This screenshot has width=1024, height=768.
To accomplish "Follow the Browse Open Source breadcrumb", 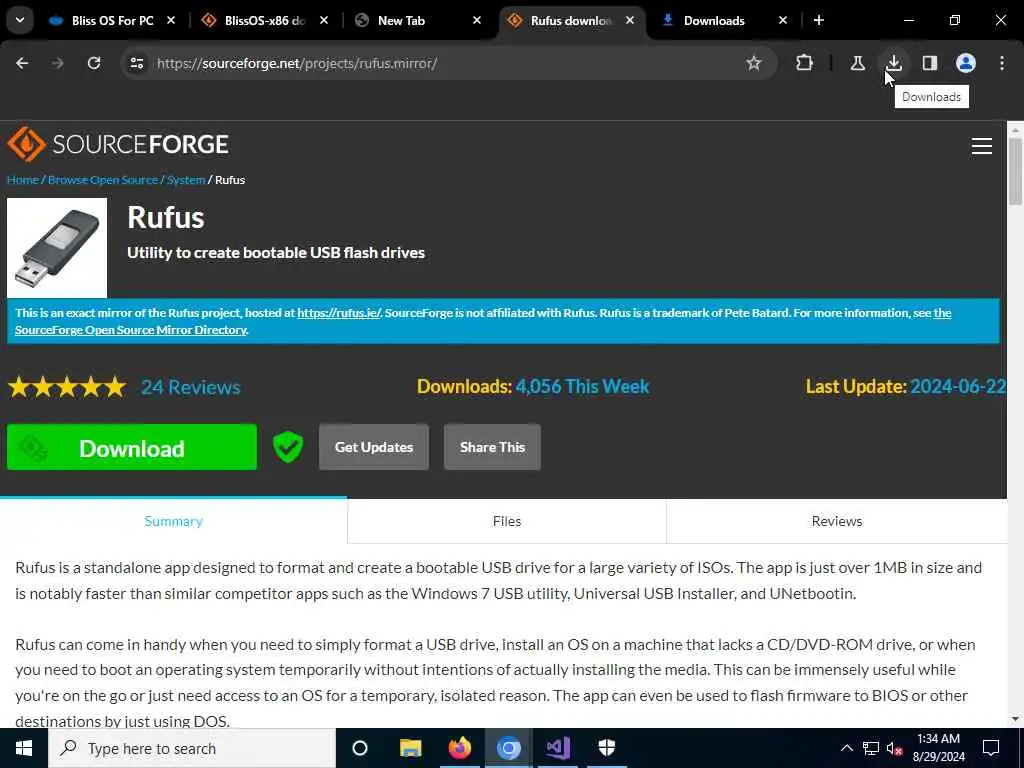I will 103,180.
